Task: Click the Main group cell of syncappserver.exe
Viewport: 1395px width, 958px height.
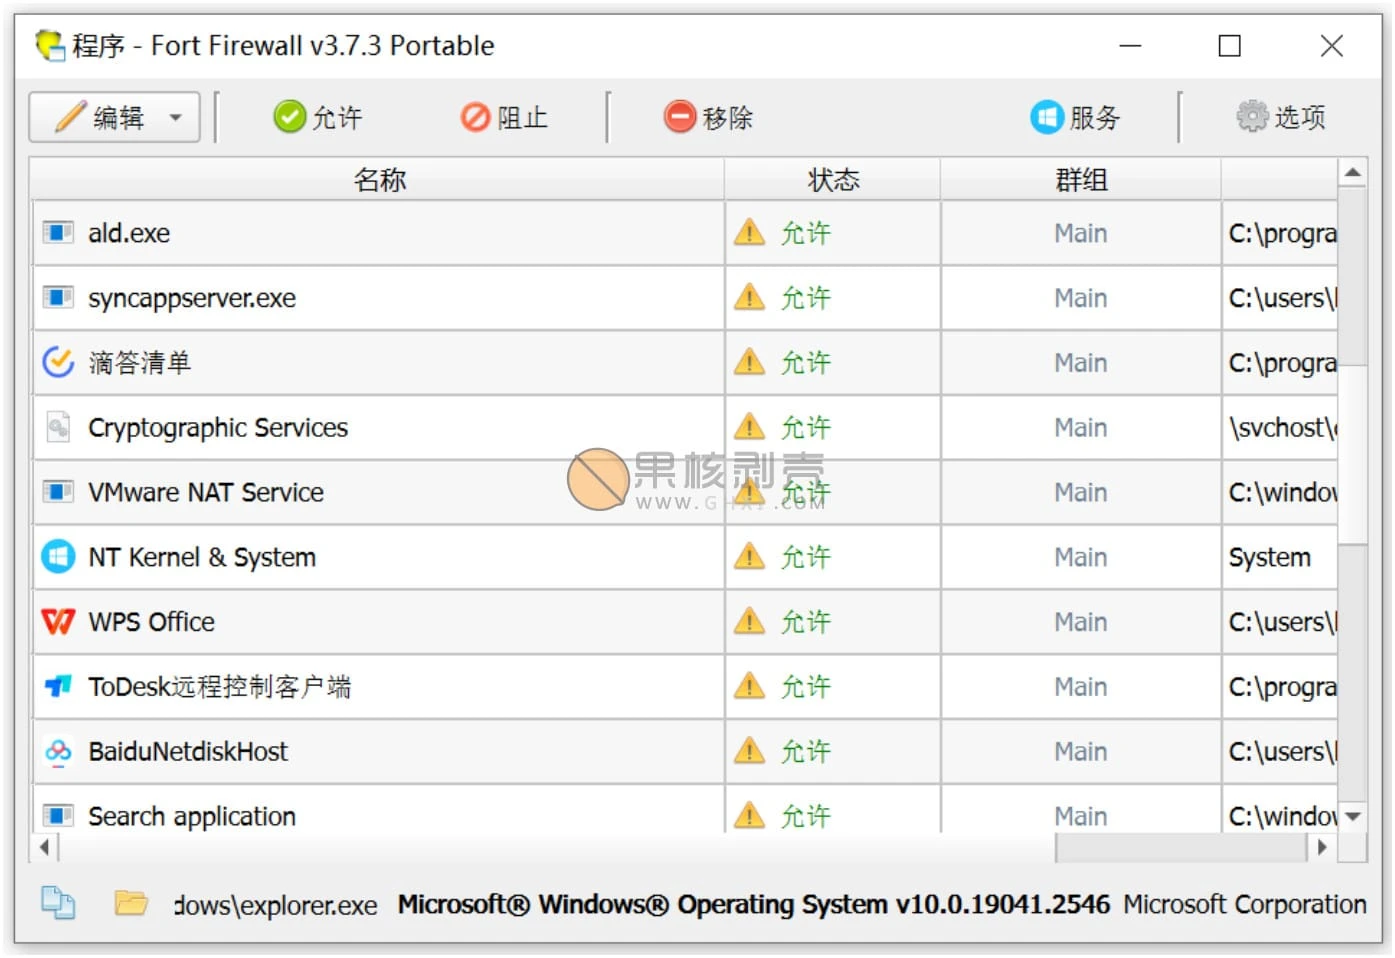Action: [1081, 298]
